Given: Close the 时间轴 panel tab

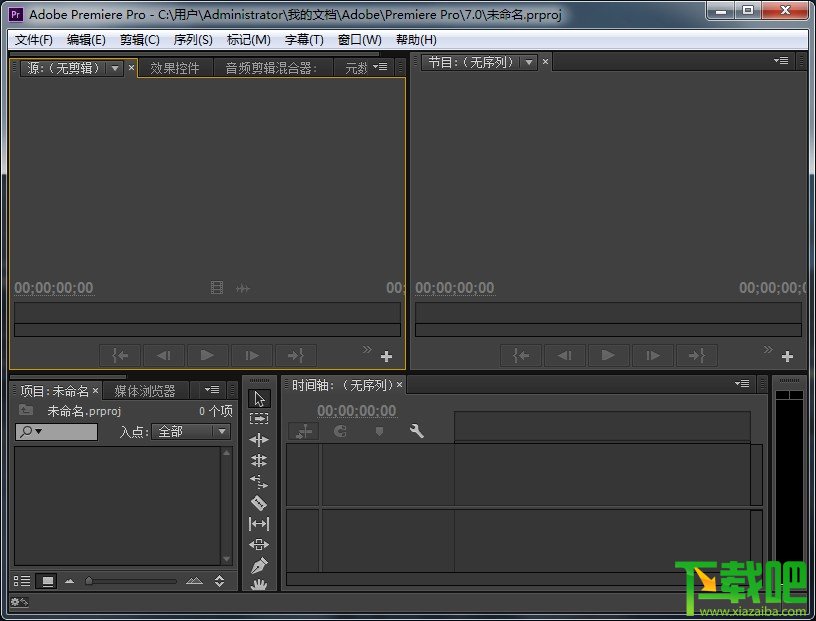Looking at the screenshot, I should pyautogui.click(x=399, y=385).
